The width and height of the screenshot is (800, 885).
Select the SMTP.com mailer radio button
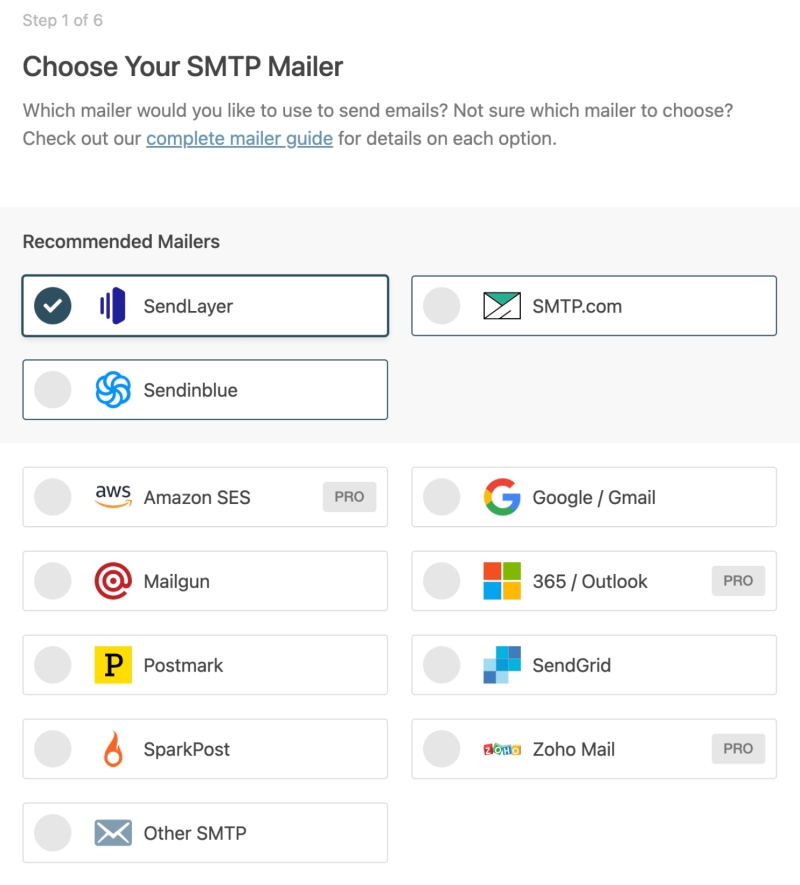[x=441, y=305]
